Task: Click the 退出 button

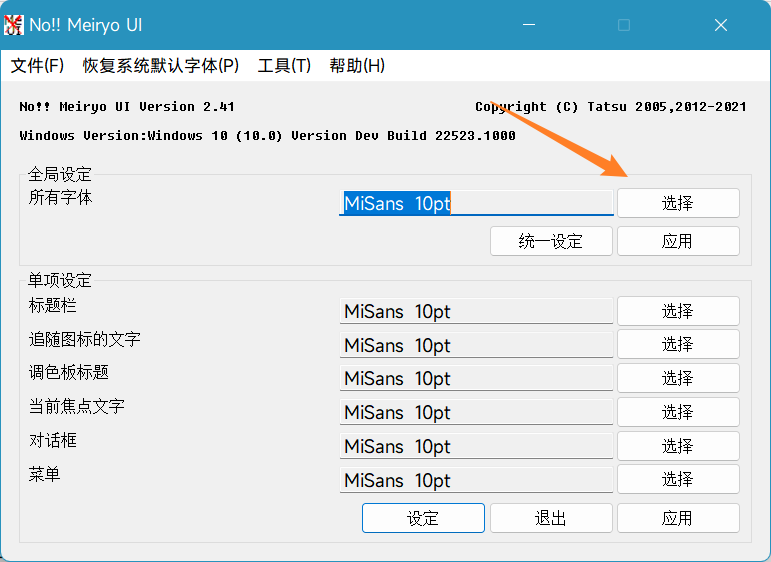Action: [x=551, y=518]
